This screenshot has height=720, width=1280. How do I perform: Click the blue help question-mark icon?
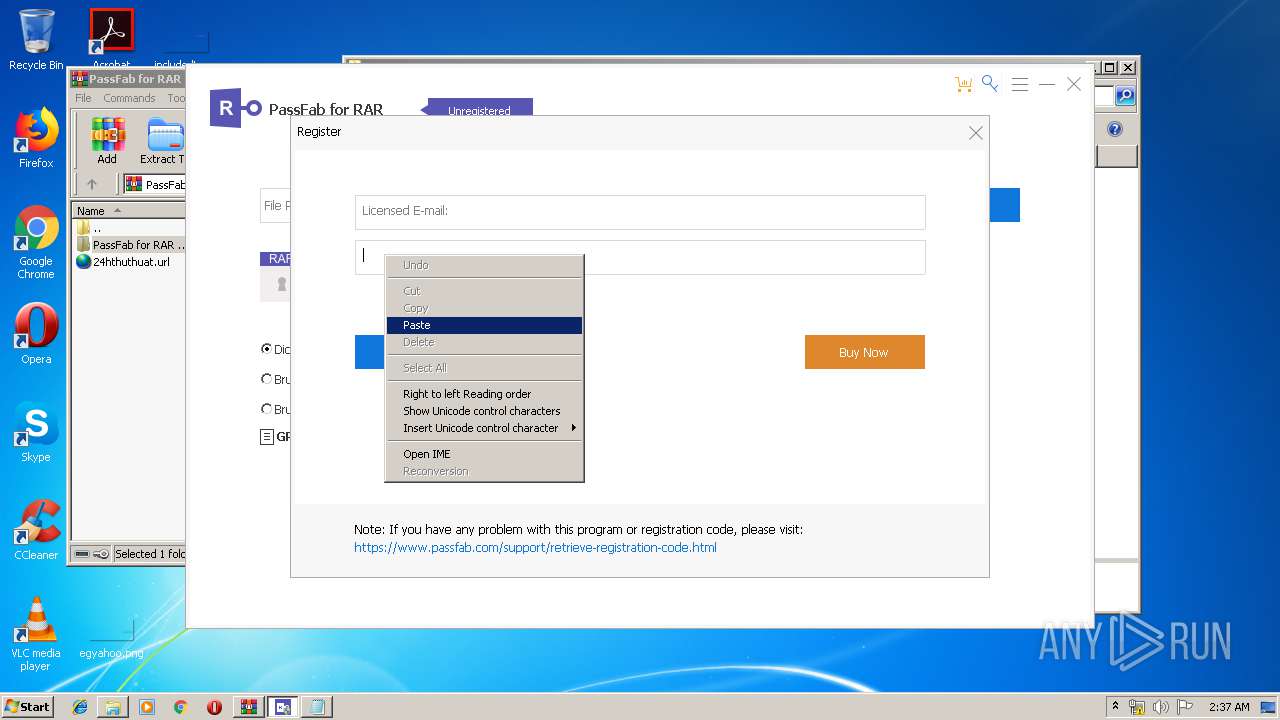click(x=1115, y=129)
